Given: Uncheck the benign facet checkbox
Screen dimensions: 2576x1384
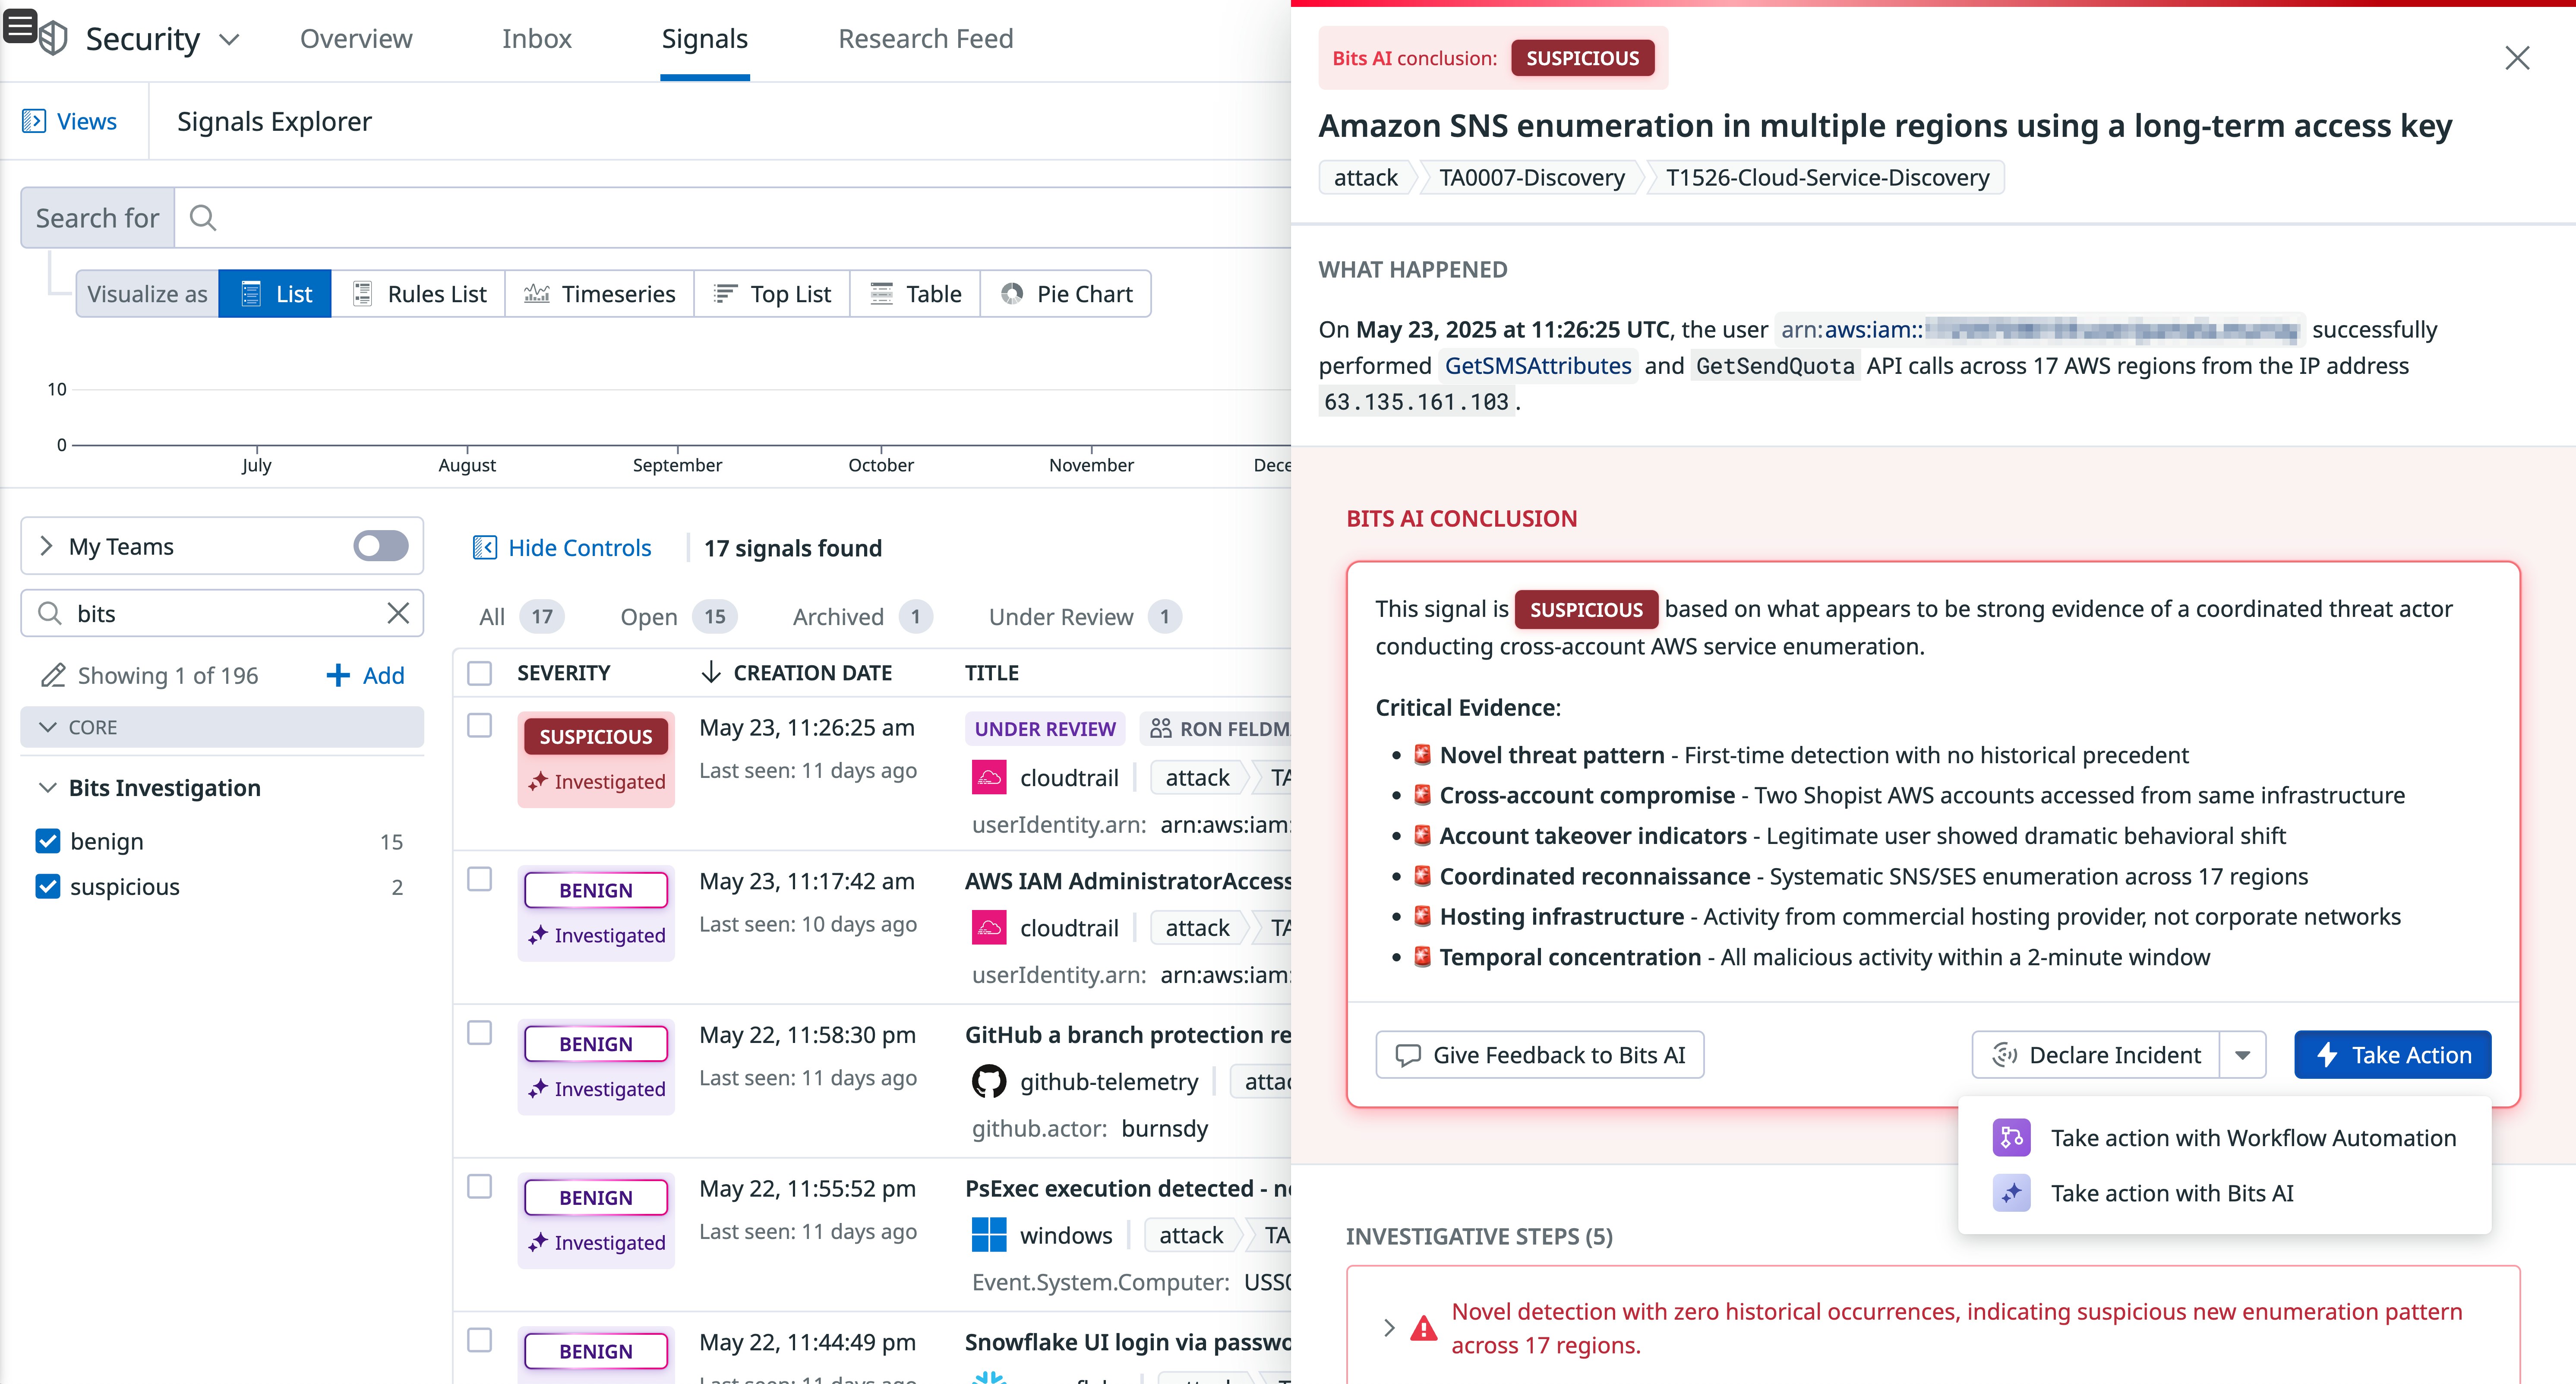Looking at the screenshot, I should pos(48,841).
